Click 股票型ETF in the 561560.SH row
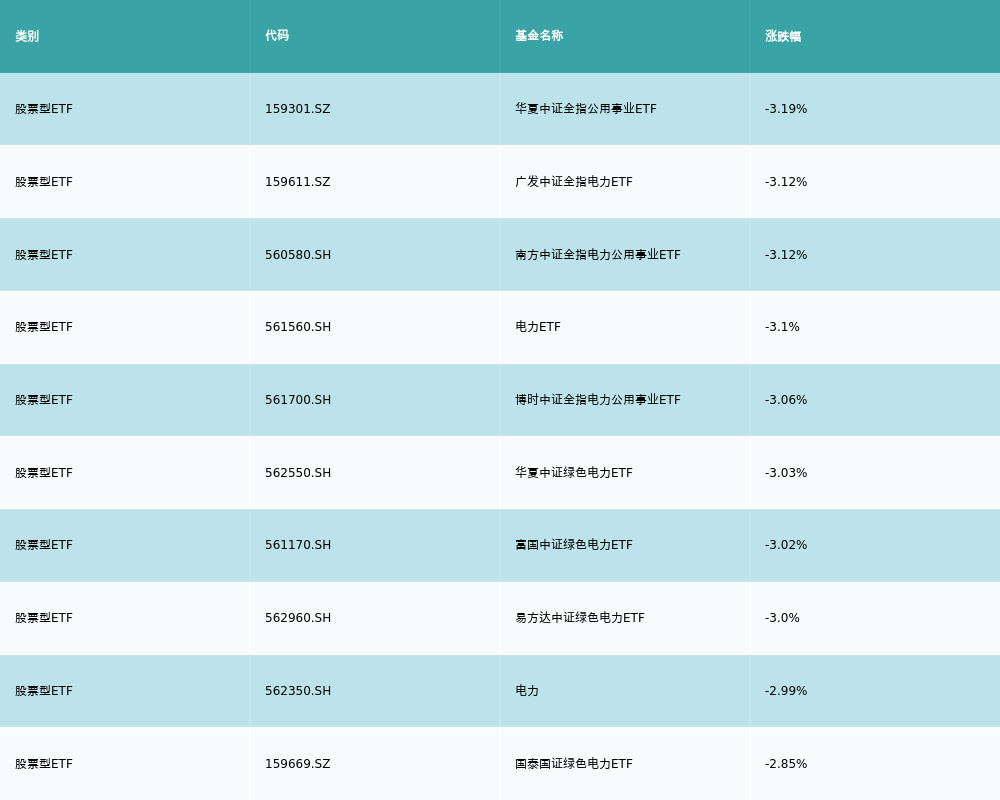Viewport: 1000px width, 800px height. [44, 327]
